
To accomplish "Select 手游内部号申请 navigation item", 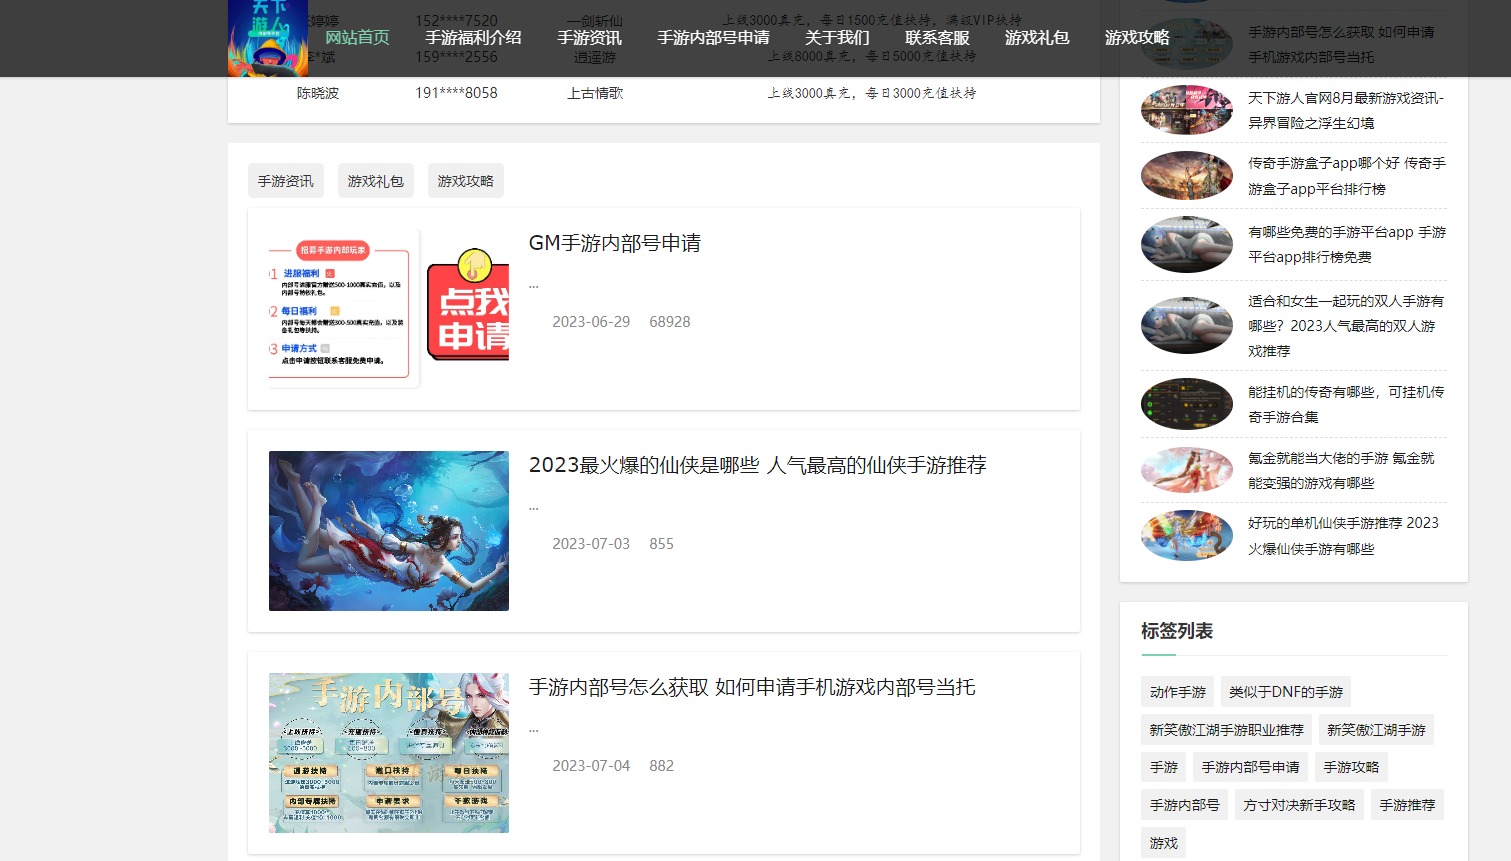I will [x=713, y=38].
